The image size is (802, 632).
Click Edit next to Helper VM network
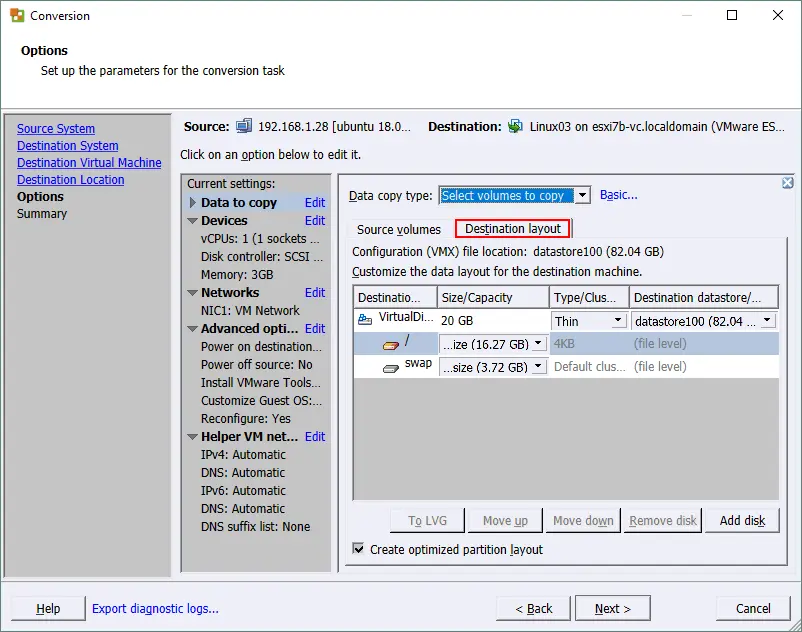[315, 436]
